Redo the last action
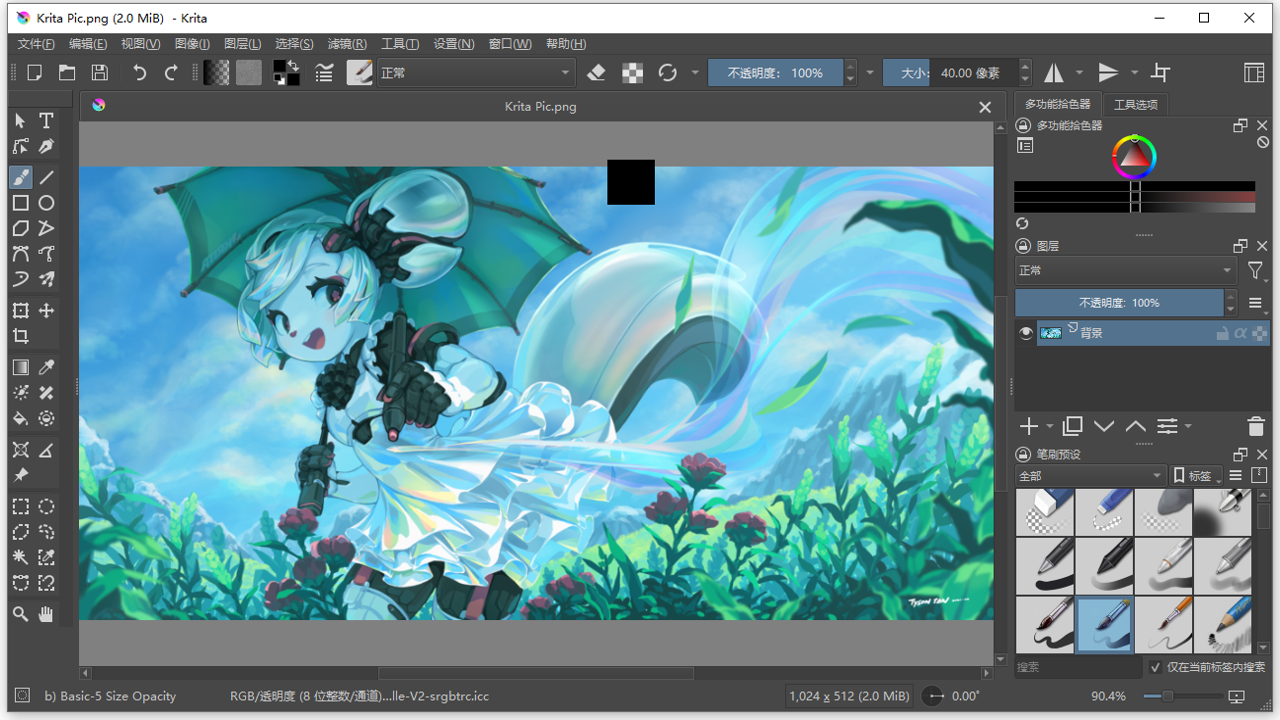Image resolution: width=1280 pixels, height=720 pixels. [x=171, y=73]
